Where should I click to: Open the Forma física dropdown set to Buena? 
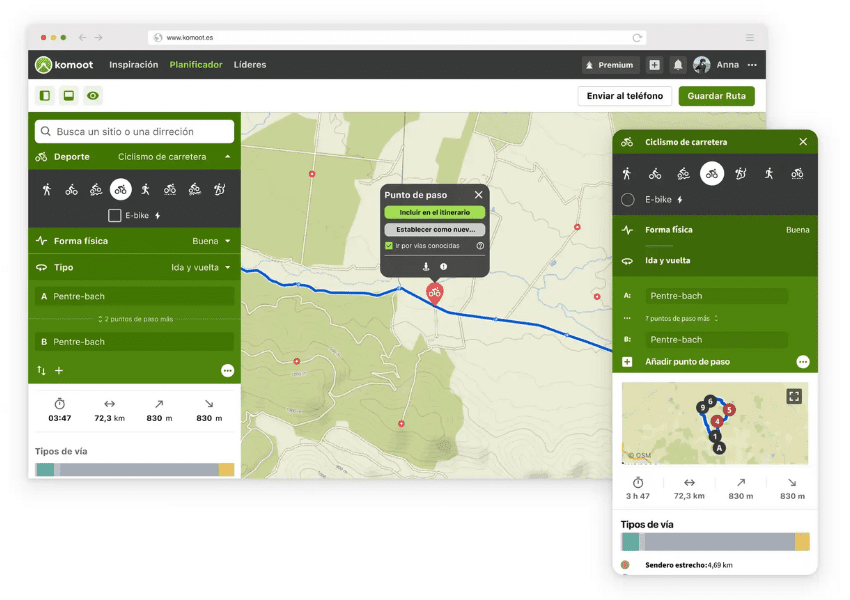(x=212, y=241)
